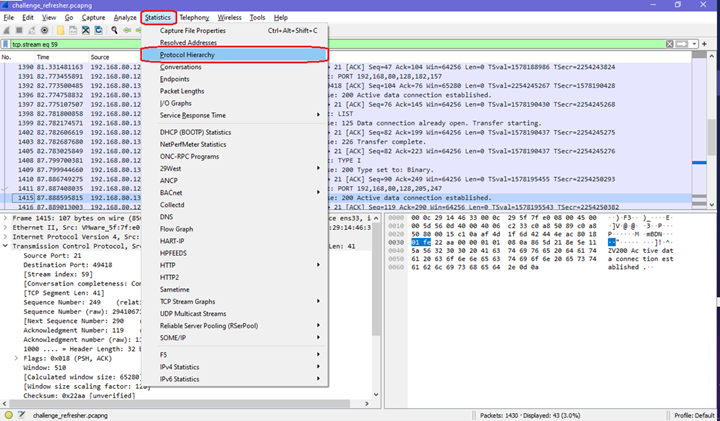The width and height of the screenshot is (720, 421).
Task: Open the Wireless menu
Action: tap(229, 17)
